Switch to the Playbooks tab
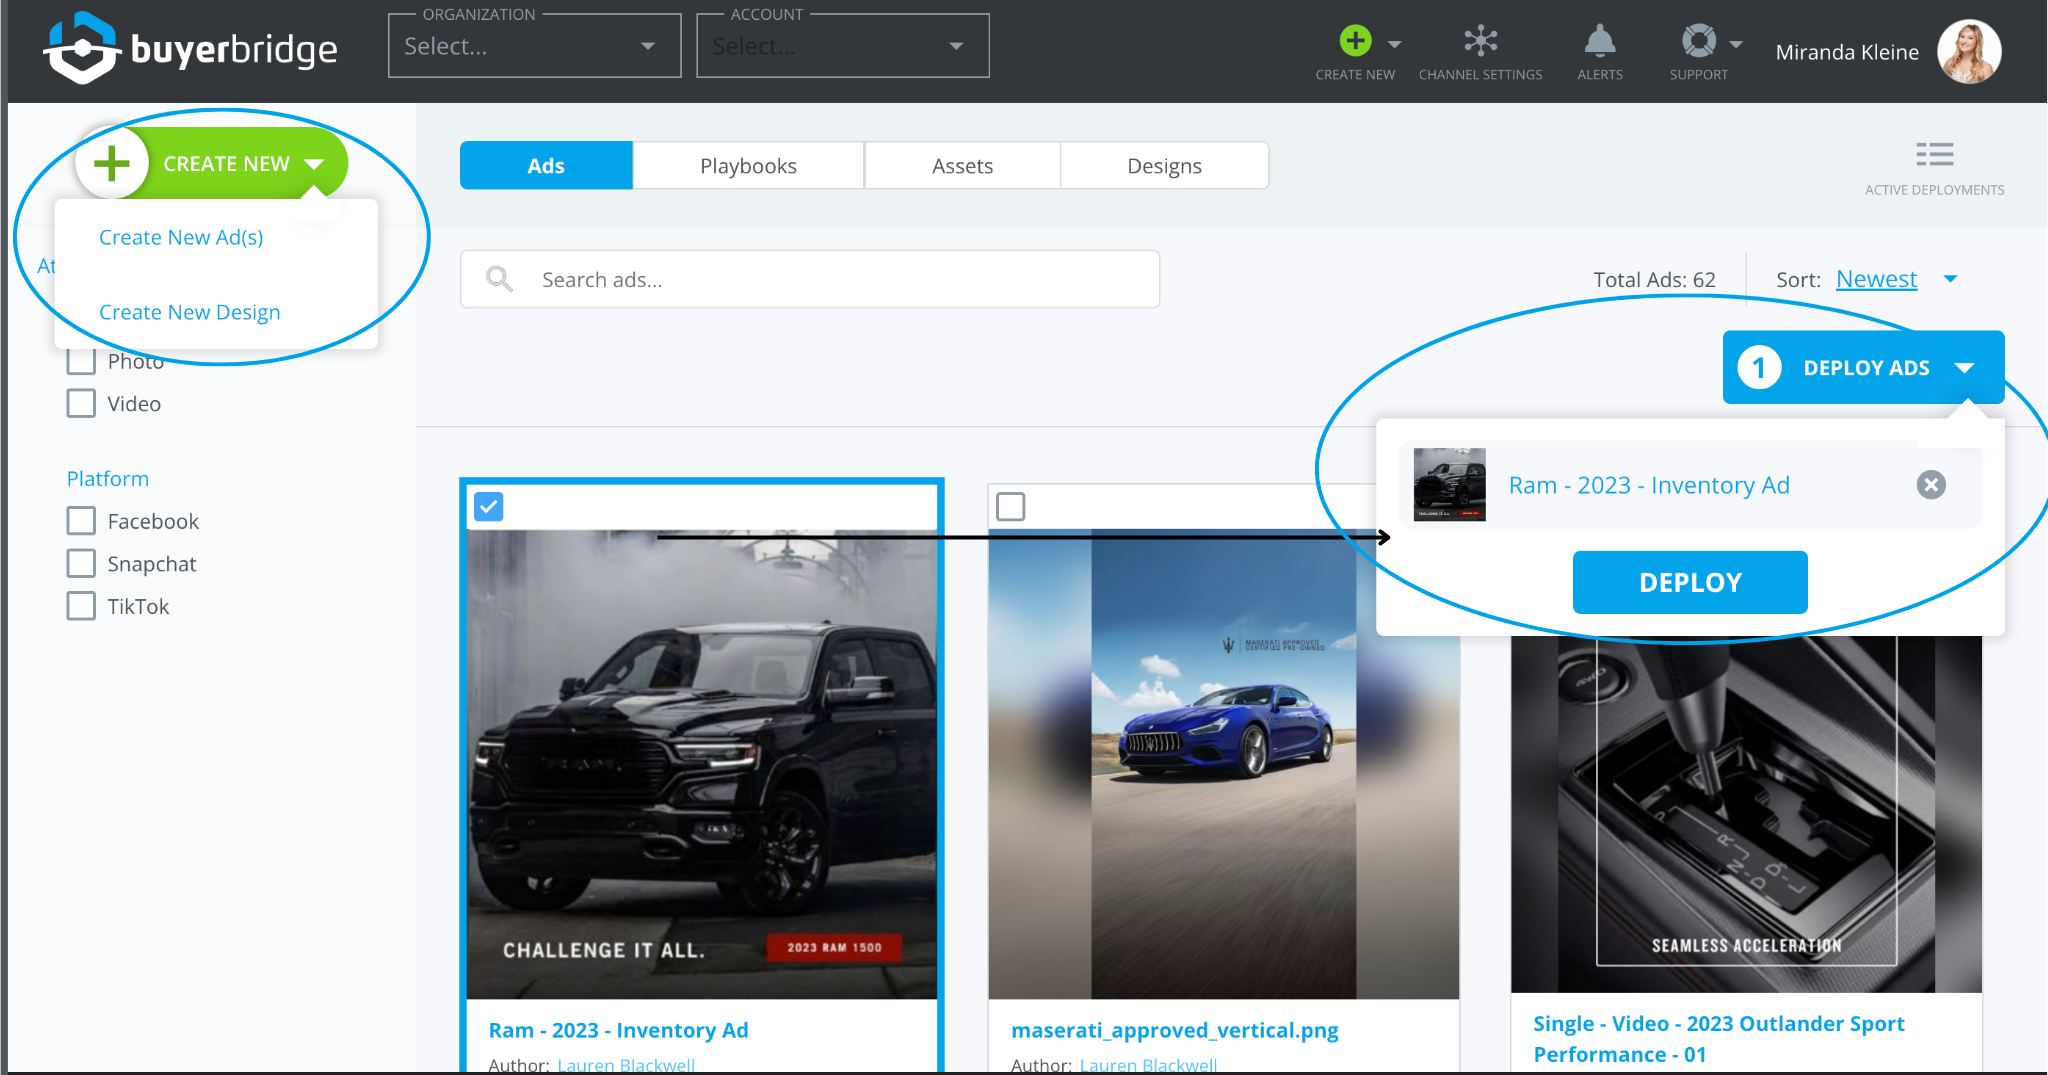The height and width of the screenshot is (1075, 2048). click(748, 165)
